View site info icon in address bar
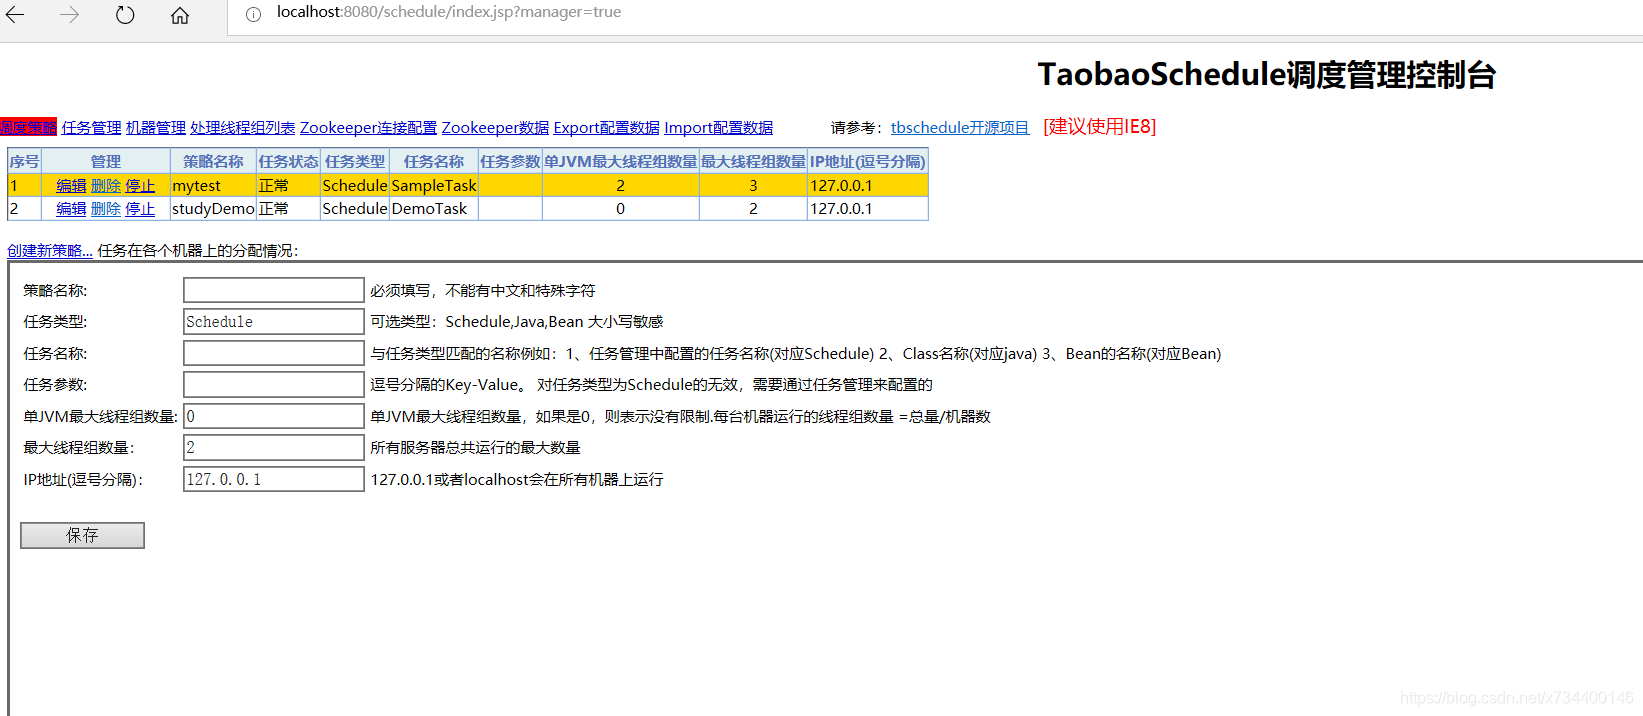Screen dimensions: 1643x716 click(x=254, y=14)
